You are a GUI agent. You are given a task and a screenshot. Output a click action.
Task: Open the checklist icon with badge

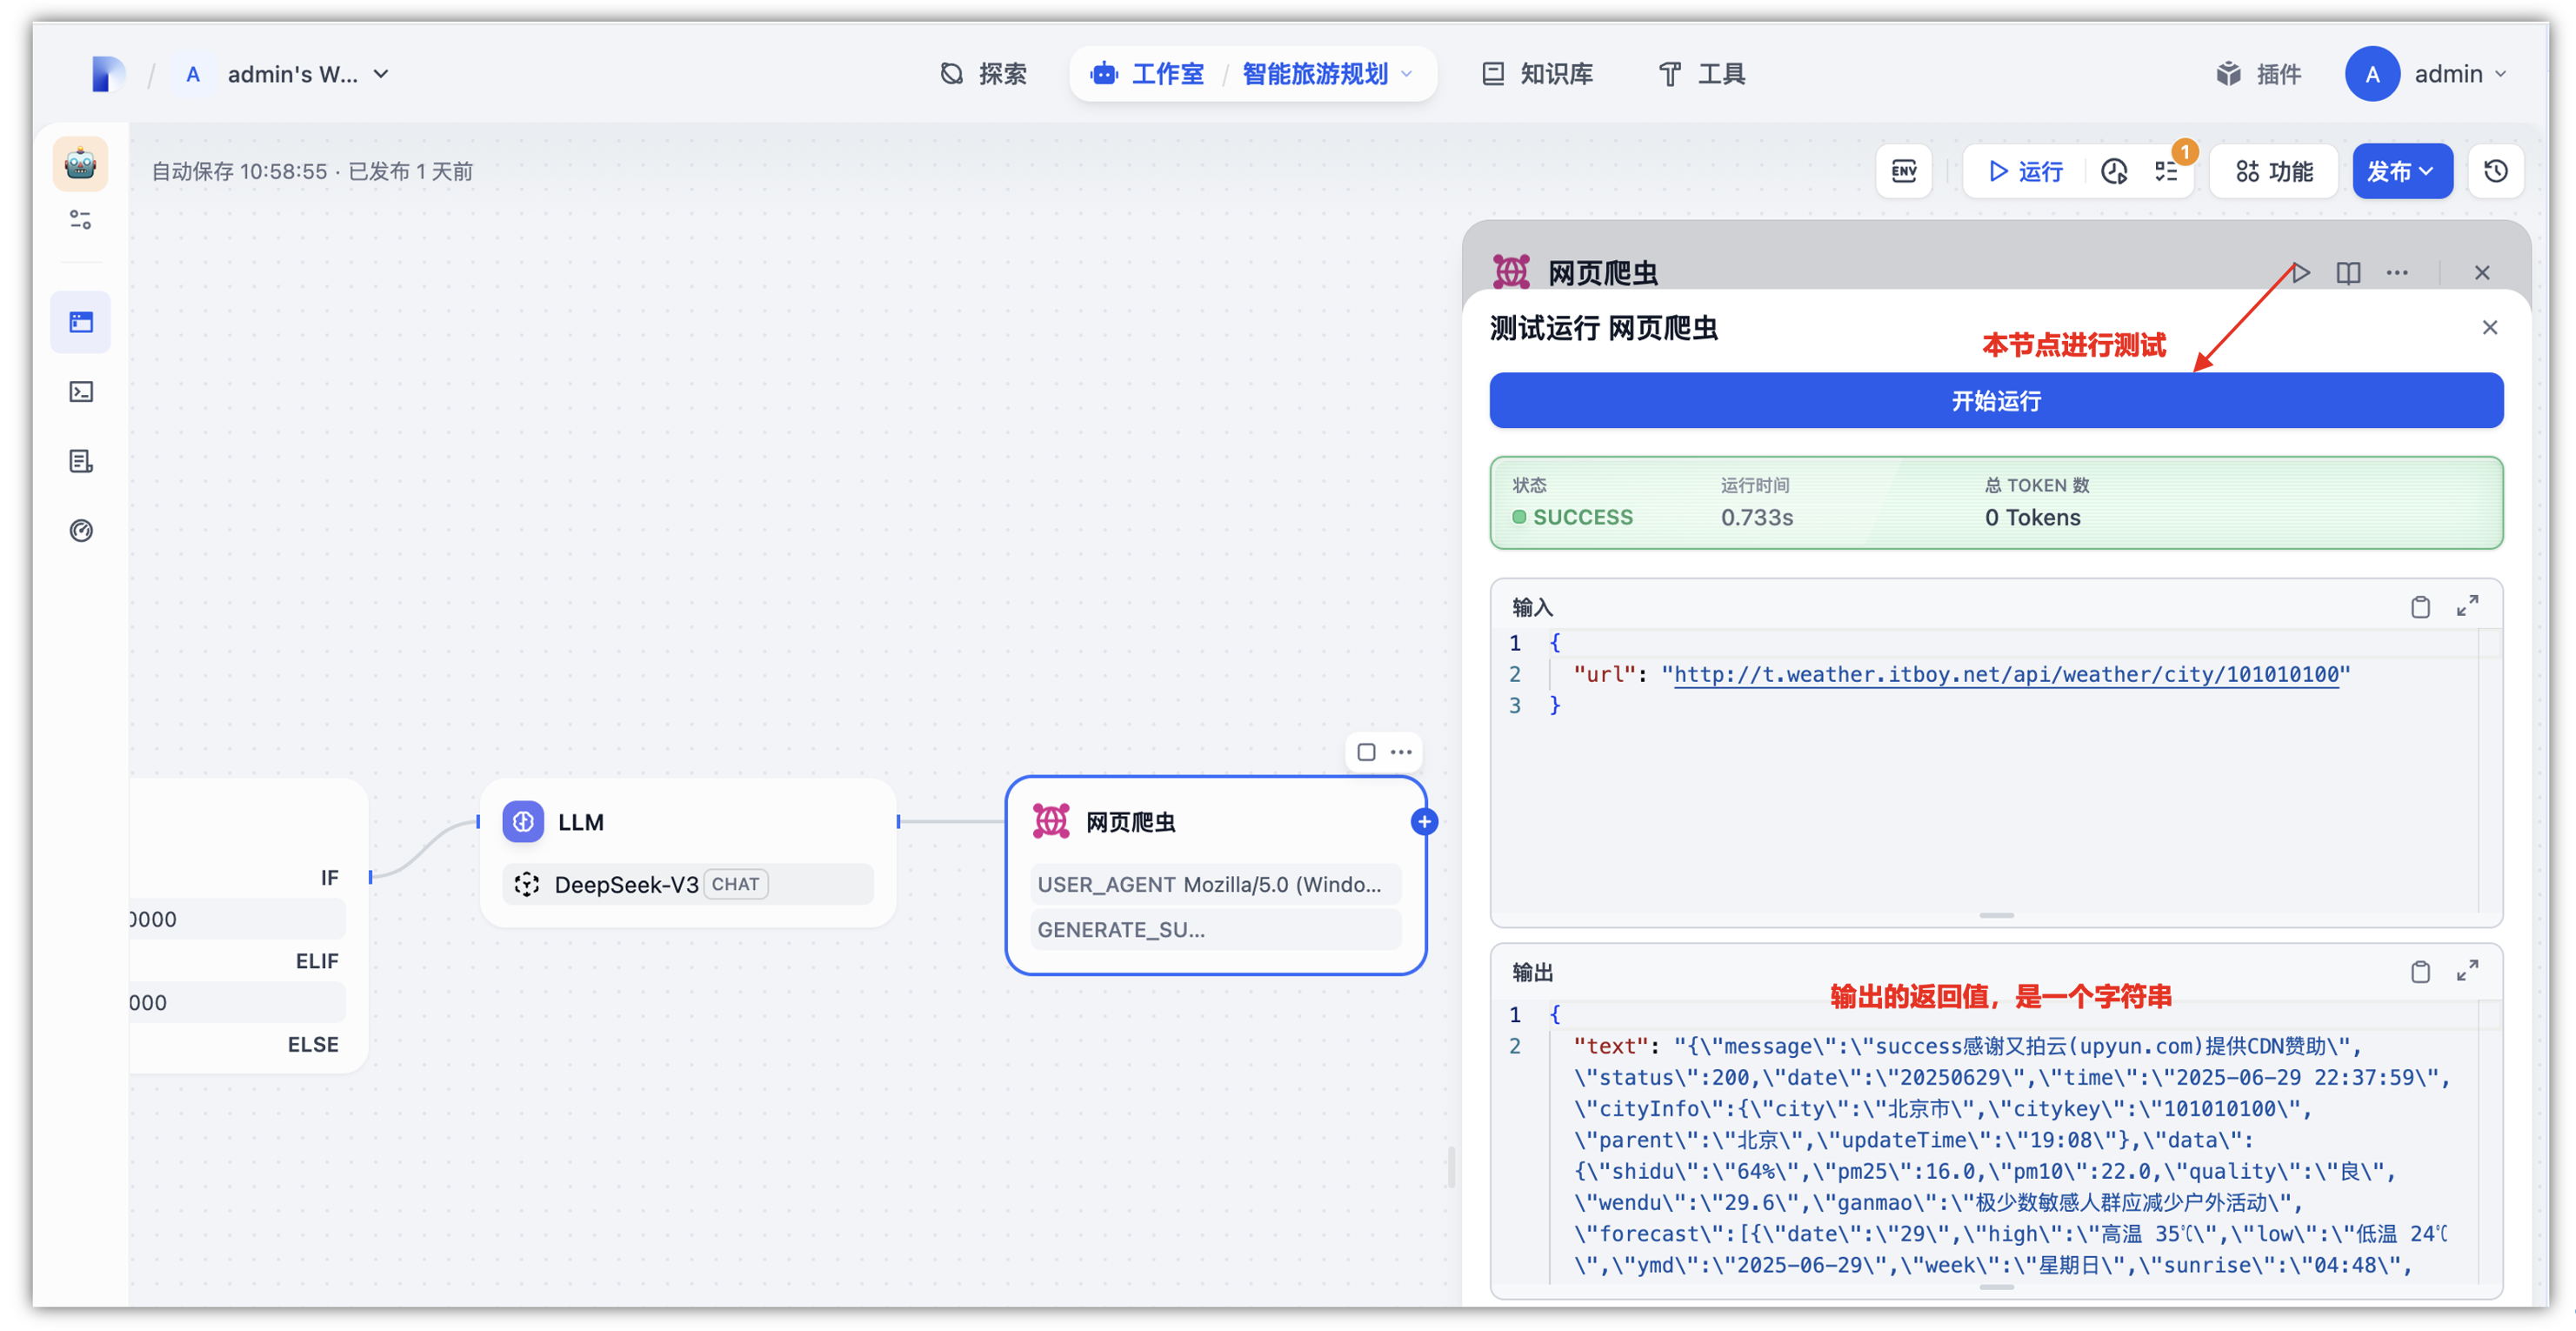point(2167,171)
